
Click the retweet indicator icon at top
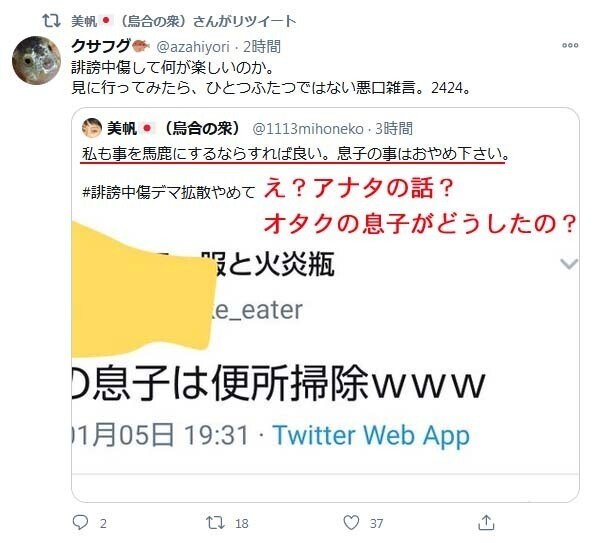tap(51, 20)
